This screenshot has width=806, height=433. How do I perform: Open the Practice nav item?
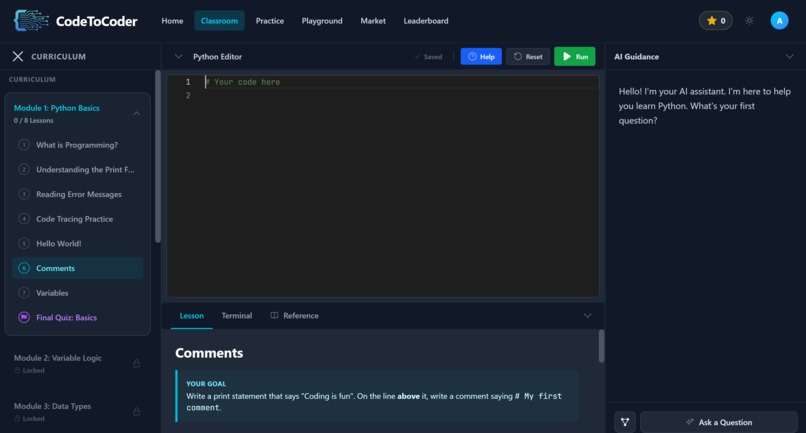270,21
